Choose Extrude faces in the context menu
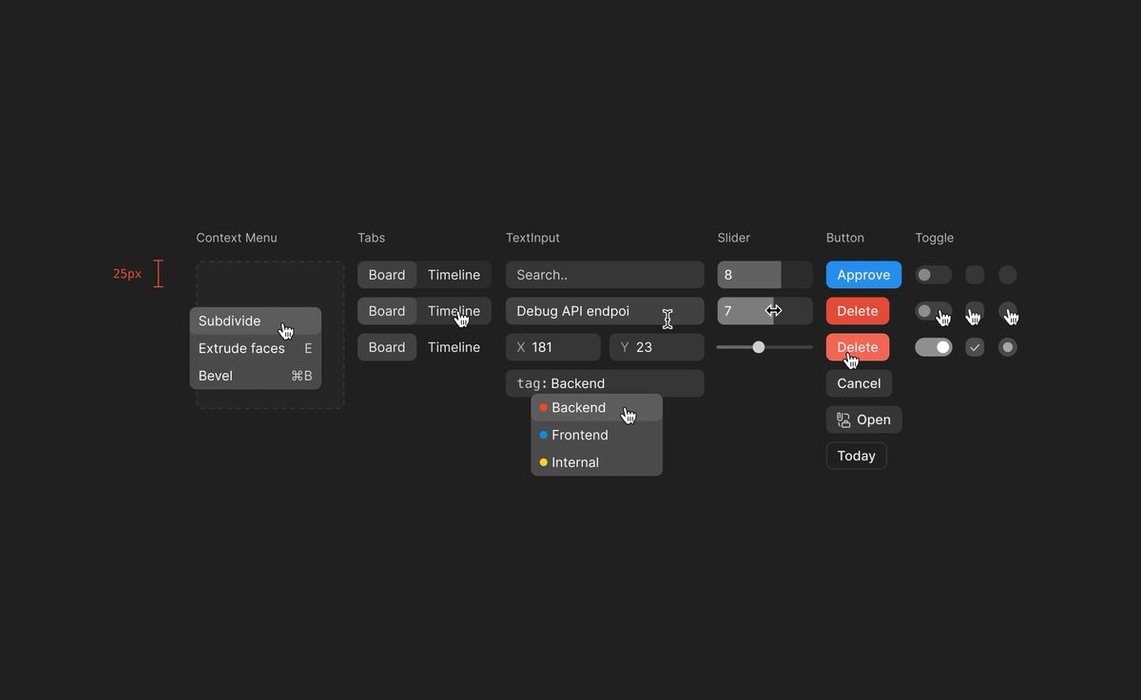 pos(242,348)
